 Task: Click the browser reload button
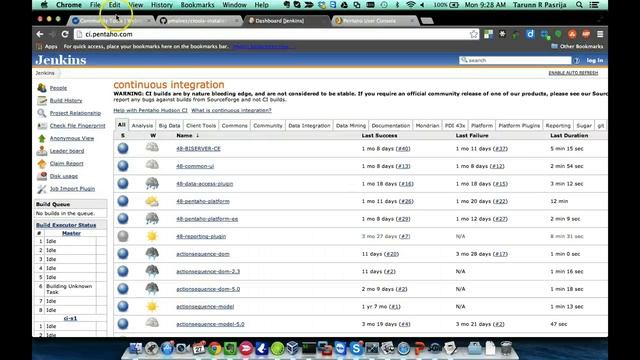point(65,34)
